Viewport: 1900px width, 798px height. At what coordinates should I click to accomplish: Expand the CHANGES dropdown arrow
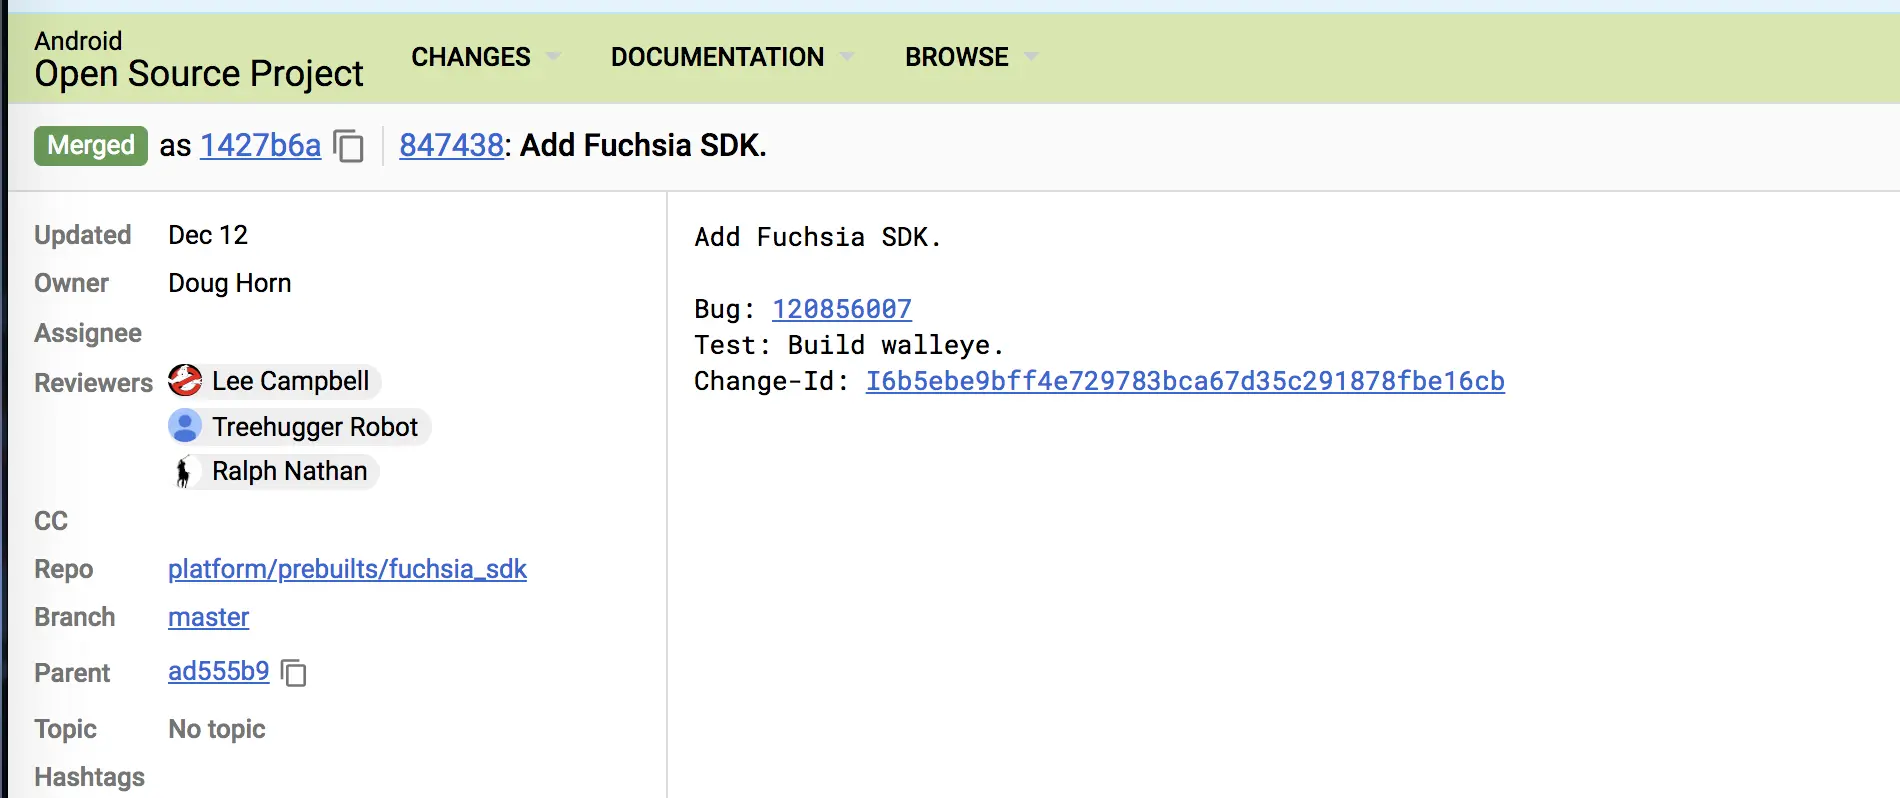coord(553,57)
